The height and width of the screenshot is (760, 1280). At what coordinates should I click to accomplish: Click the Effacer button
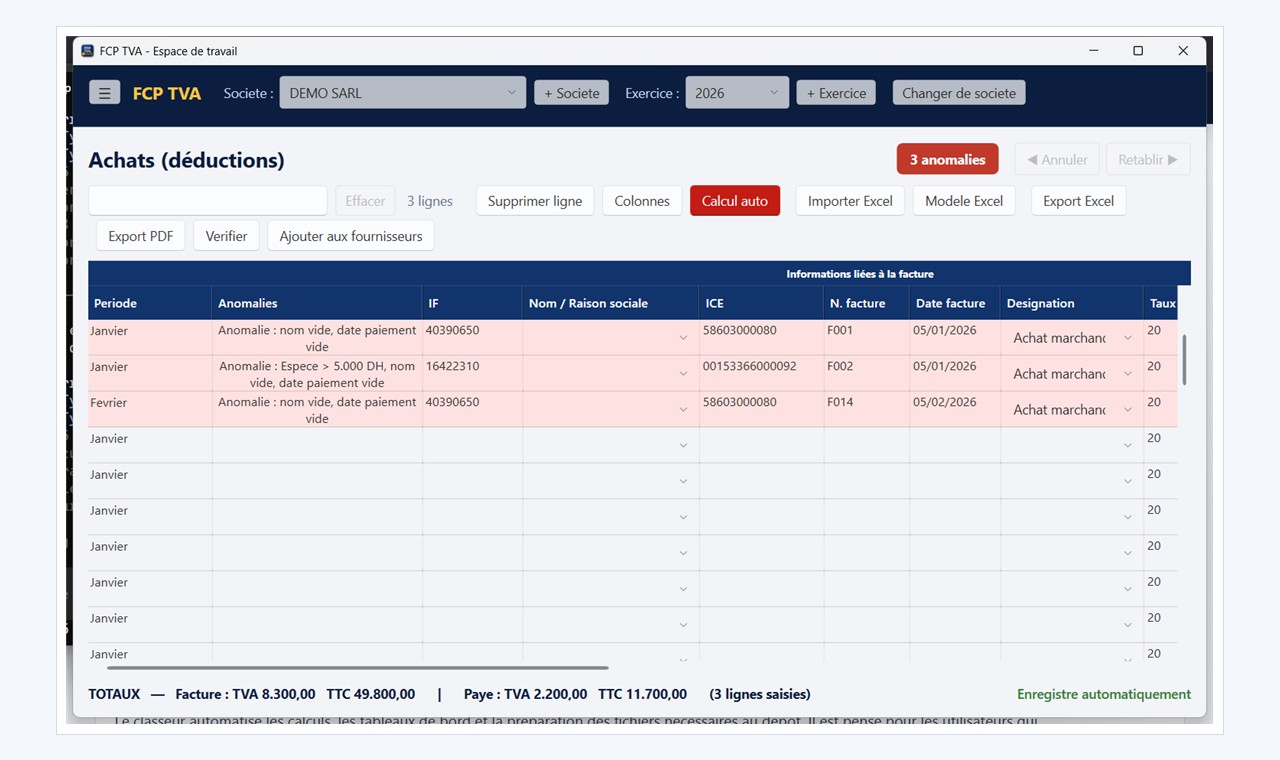click(x=365, y=200)
